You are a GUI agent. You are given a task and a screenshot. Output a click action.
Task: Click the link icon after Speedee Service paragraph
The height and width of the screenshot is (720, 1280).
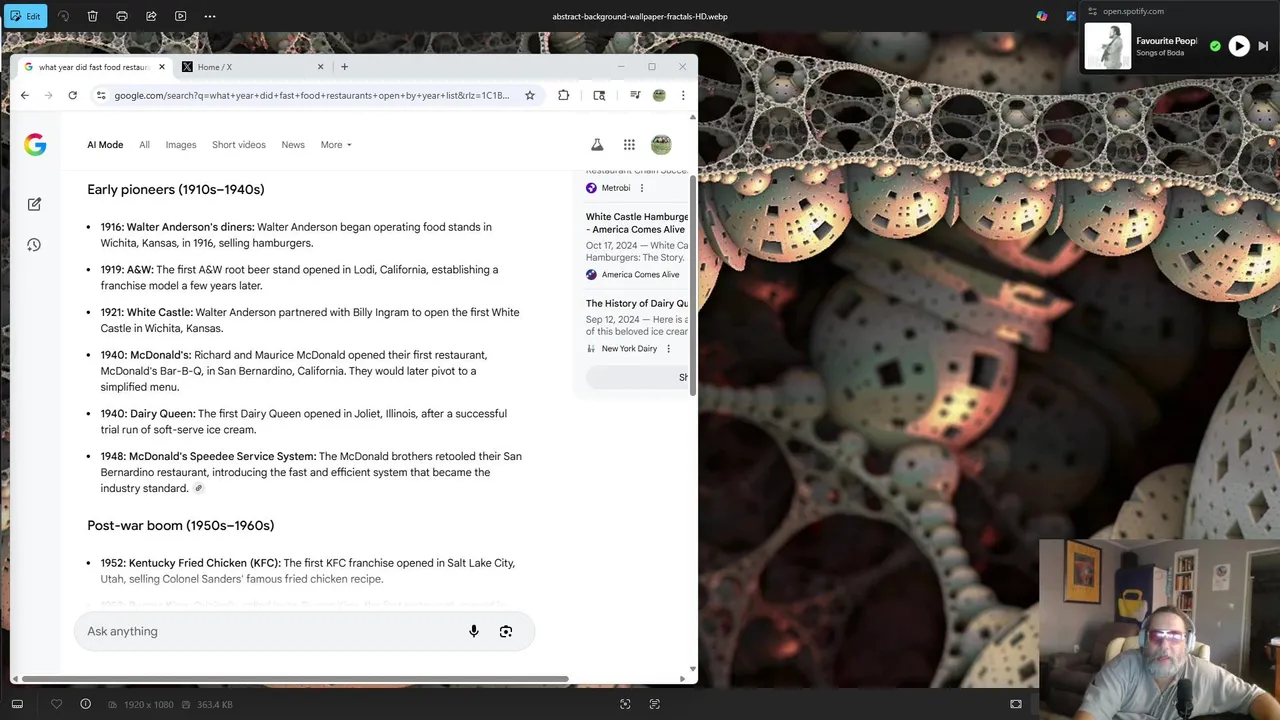(x=199, y=488)
